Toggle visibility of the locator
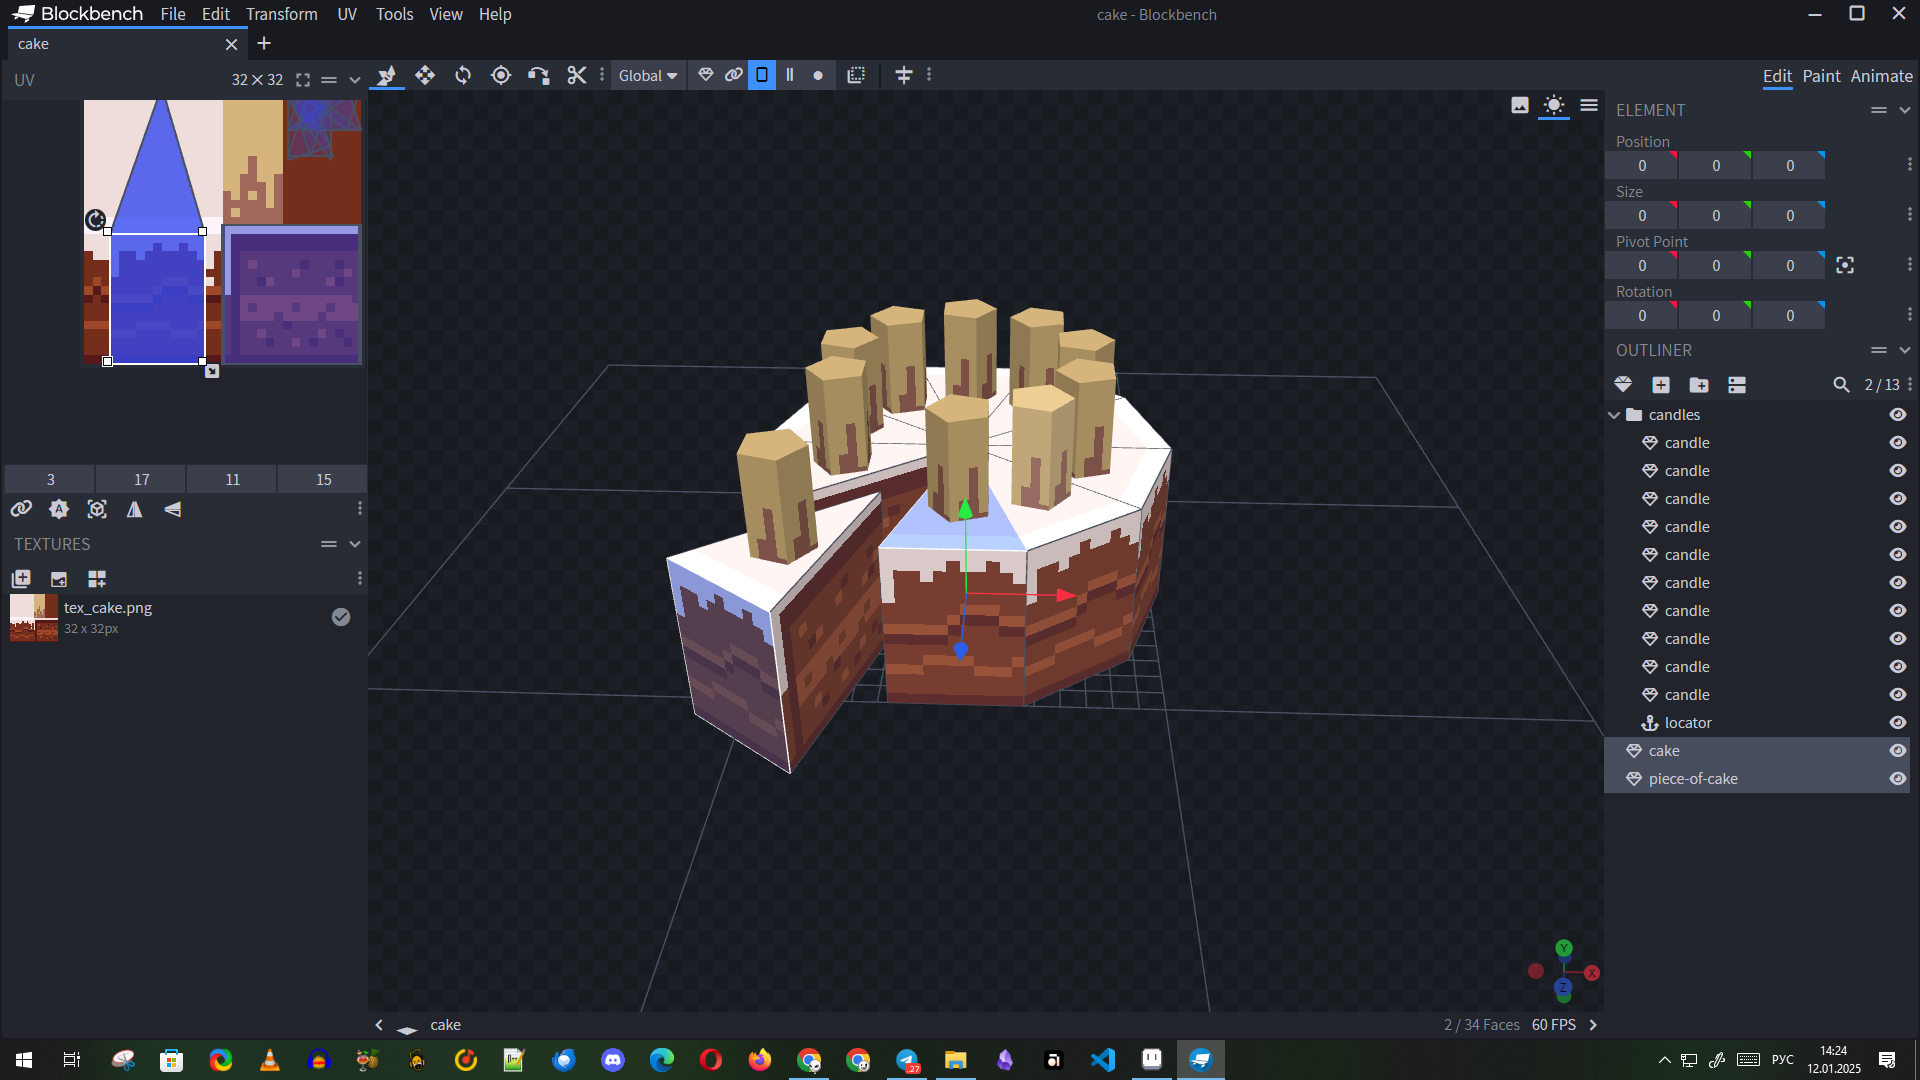1920x1080 pixels. [1897, 723]
